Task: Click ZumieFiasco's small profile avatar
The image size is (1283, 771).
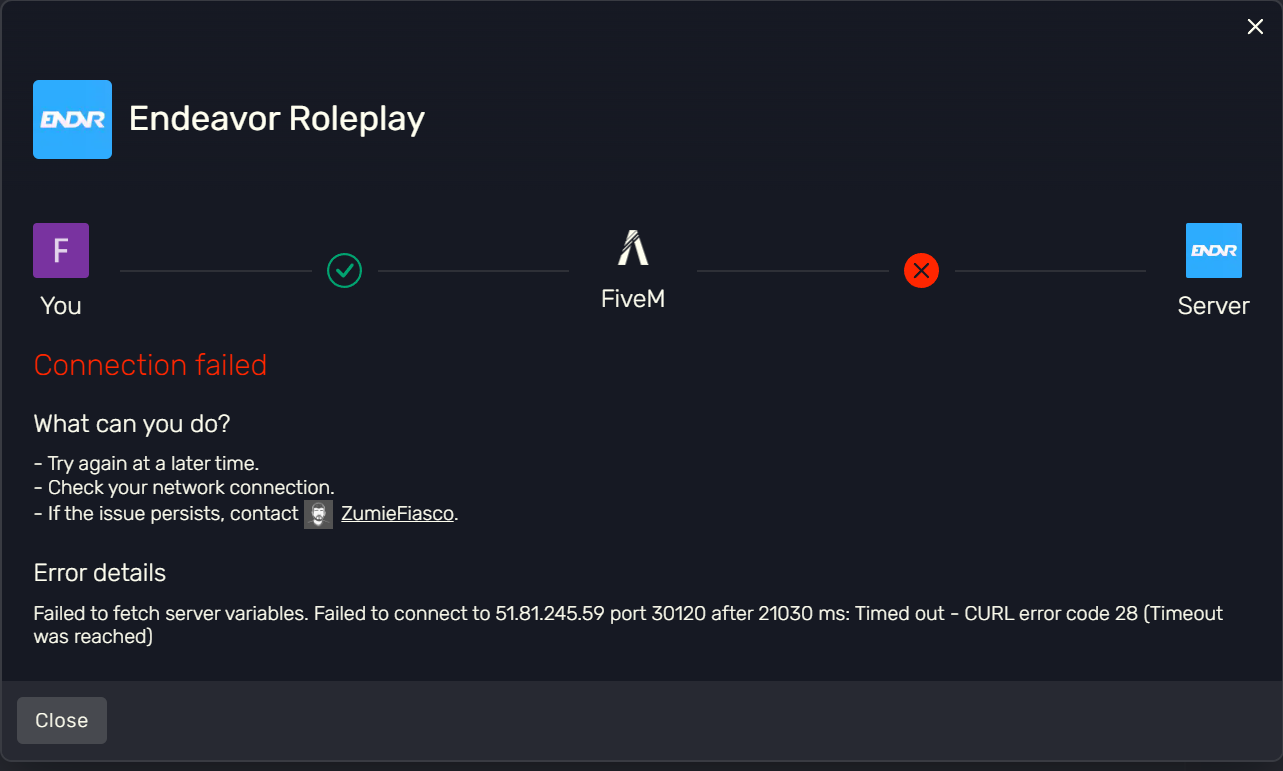Action: coord(318,514)
